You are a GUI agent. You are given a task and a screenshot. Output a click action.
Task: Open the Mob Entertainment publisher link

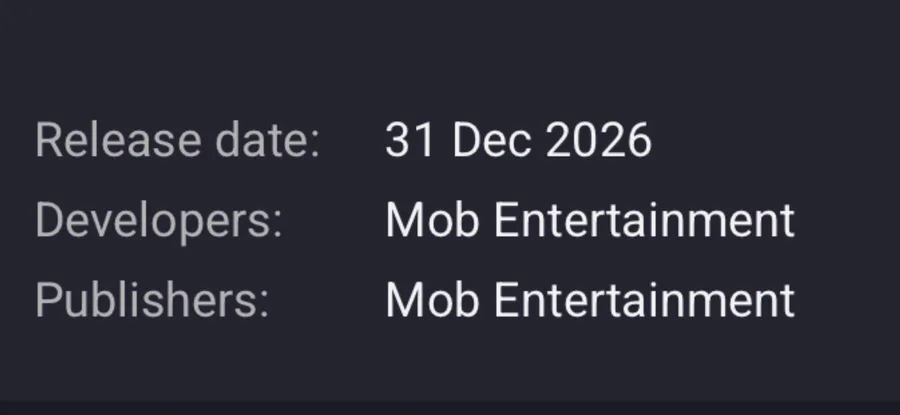[x=589, y=300]
